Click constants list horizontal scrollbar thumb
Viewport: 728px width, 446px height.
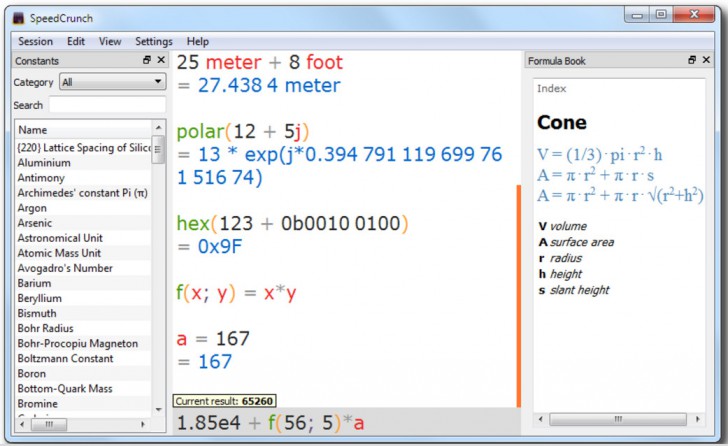coord(49,424)
